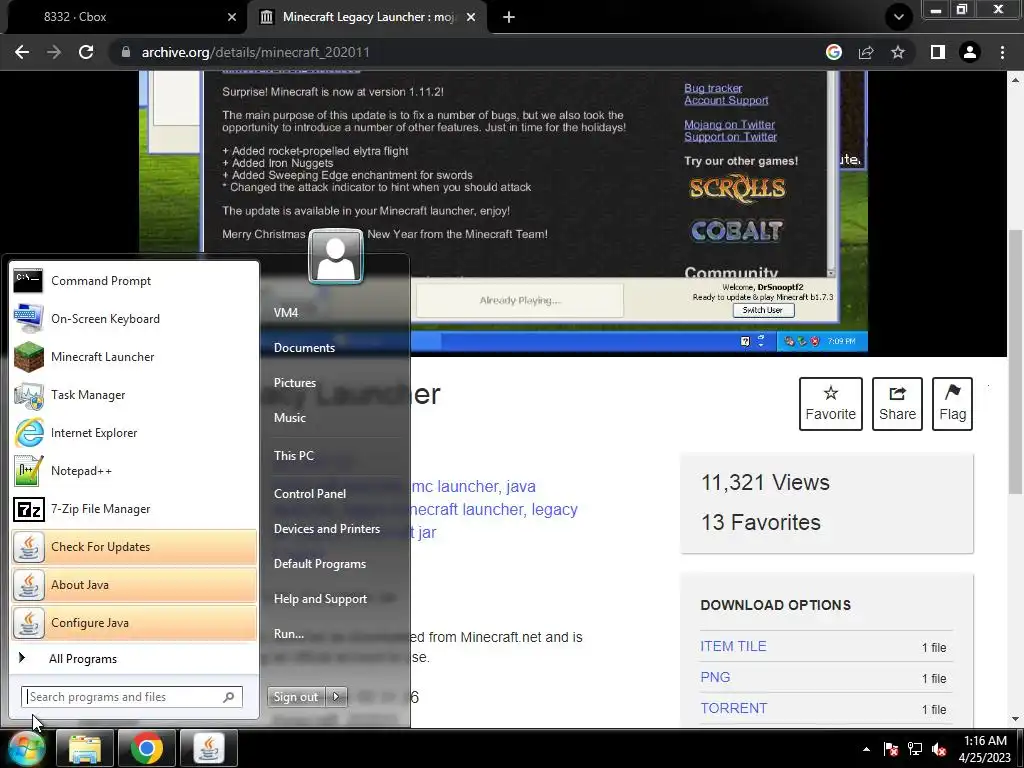Screen dimensions: 1024x768
Task: Open 7-Zip File Manager
Action: 134,509
